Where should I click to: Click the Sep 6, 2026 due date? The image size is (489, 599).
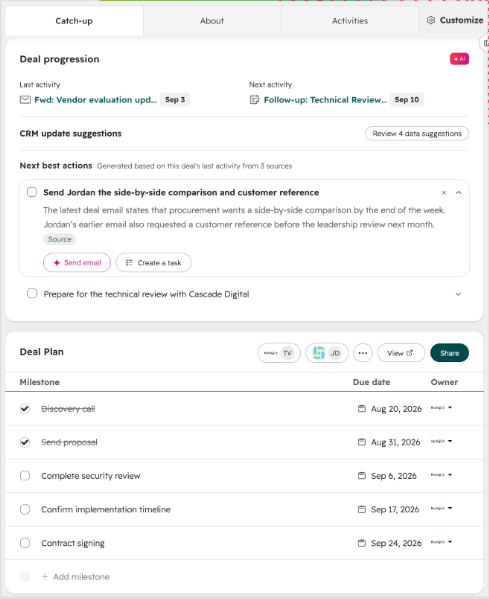[x=394, y=476]
